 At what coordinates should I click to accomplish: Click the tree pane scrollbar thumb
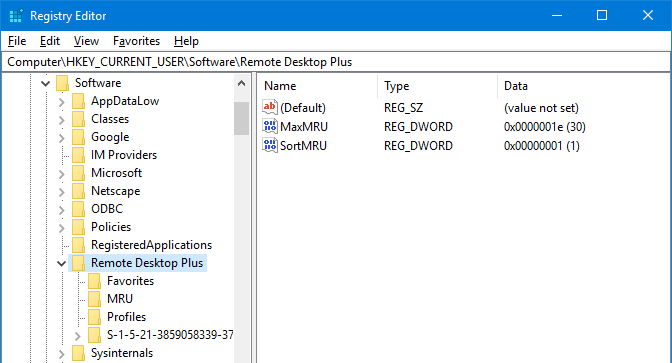(x=241, y=118)
